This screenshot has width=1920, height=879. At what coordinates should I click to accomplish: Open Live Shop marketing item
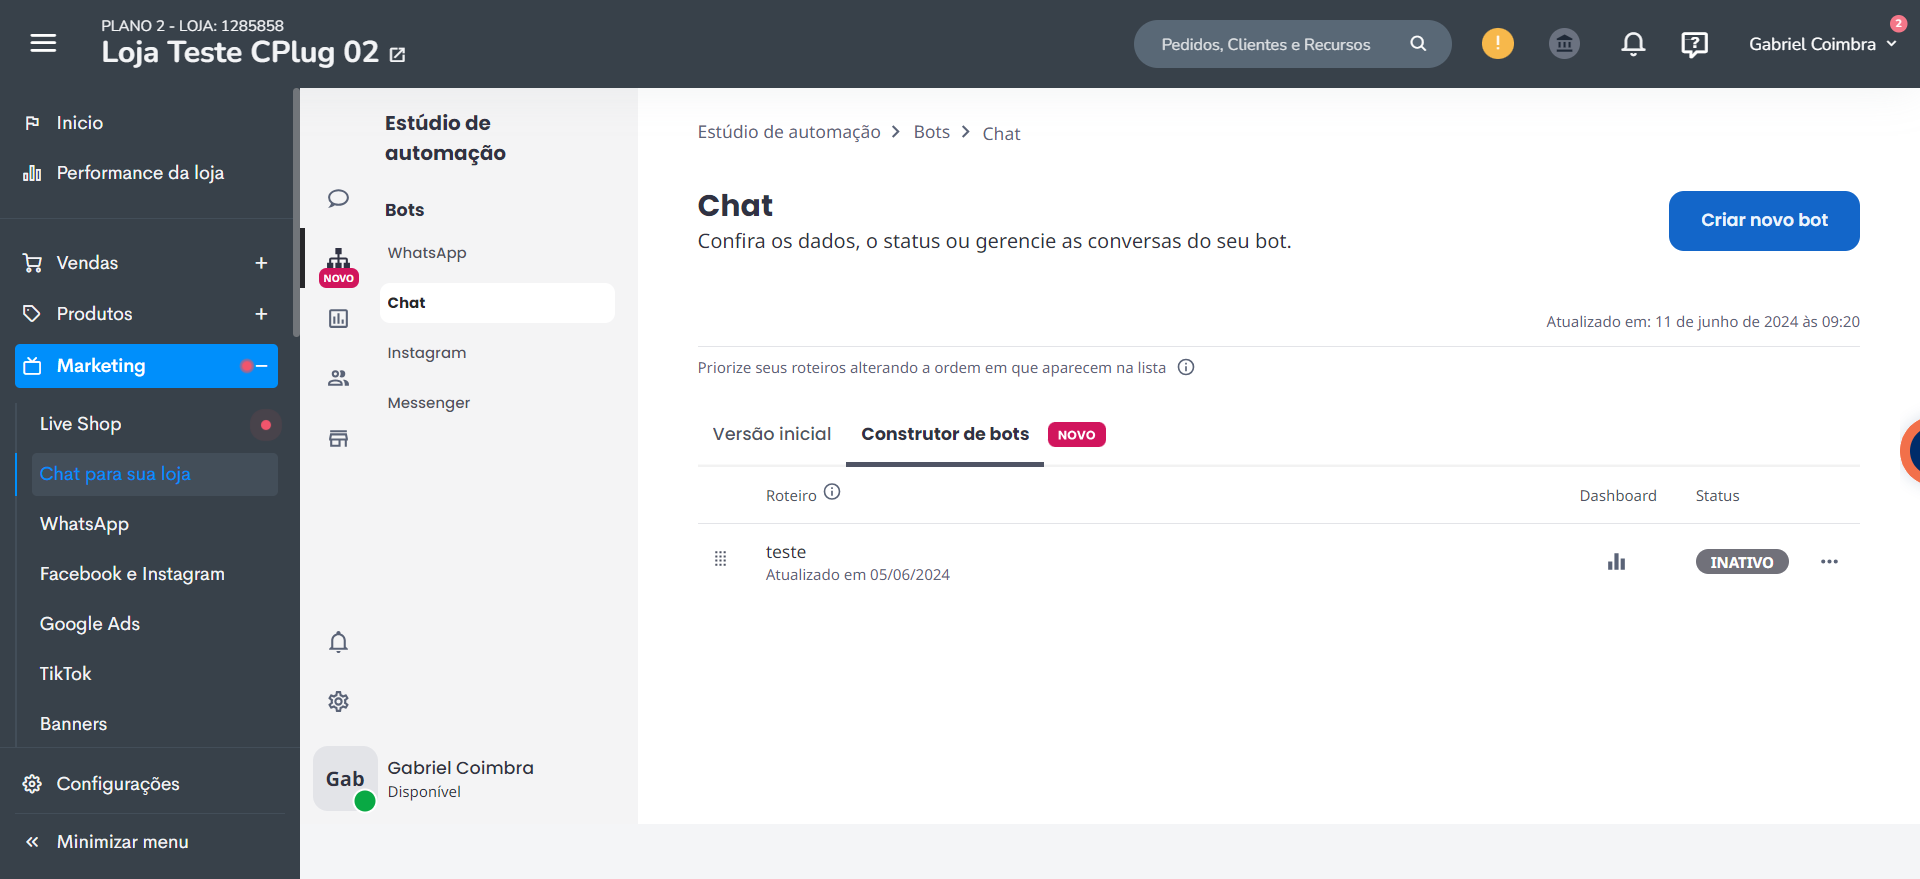[81, 423]
